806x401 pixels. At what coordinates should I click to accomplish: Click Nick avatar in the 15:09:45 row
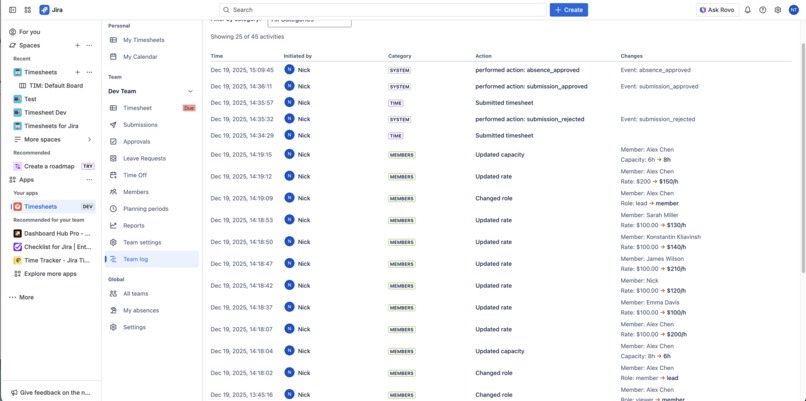[289, 70]
